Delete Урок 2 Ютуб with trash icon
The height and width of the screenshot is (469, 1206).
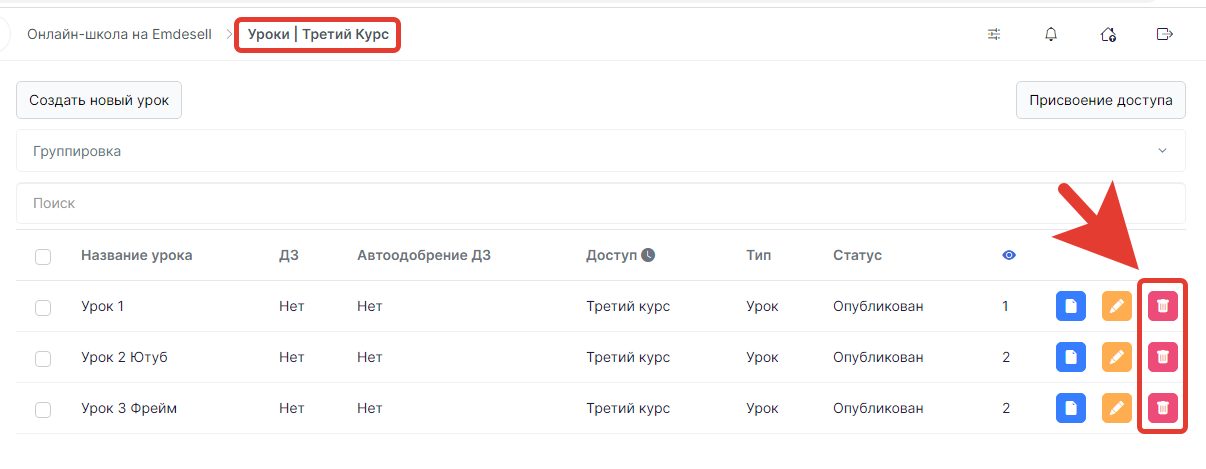click(x=1162, y=356)
